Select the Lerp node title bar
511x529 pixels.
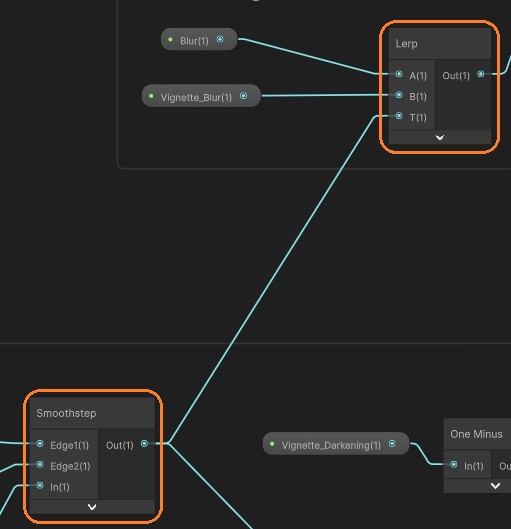tap(440, 44)
